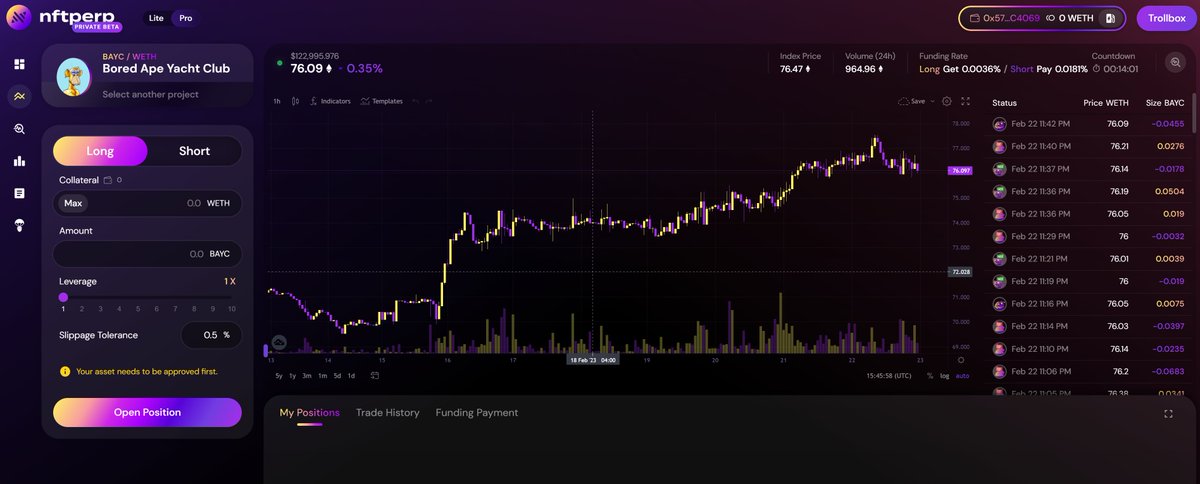This screenshot has height=484, width=1200.
Task: Open My Positions tab
Action: (309, 412)
